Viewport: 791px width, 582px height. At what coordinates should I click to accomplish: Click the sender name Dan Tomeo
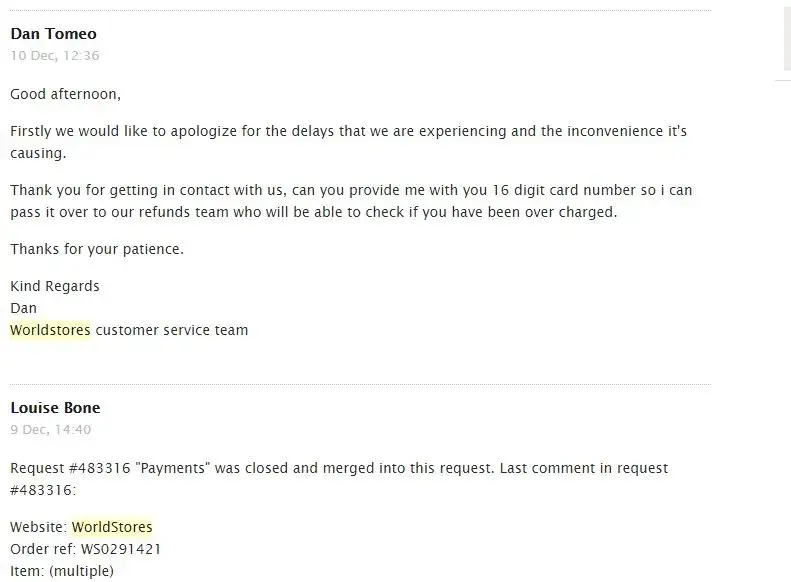pyautogui.click(x=53, y=34)
